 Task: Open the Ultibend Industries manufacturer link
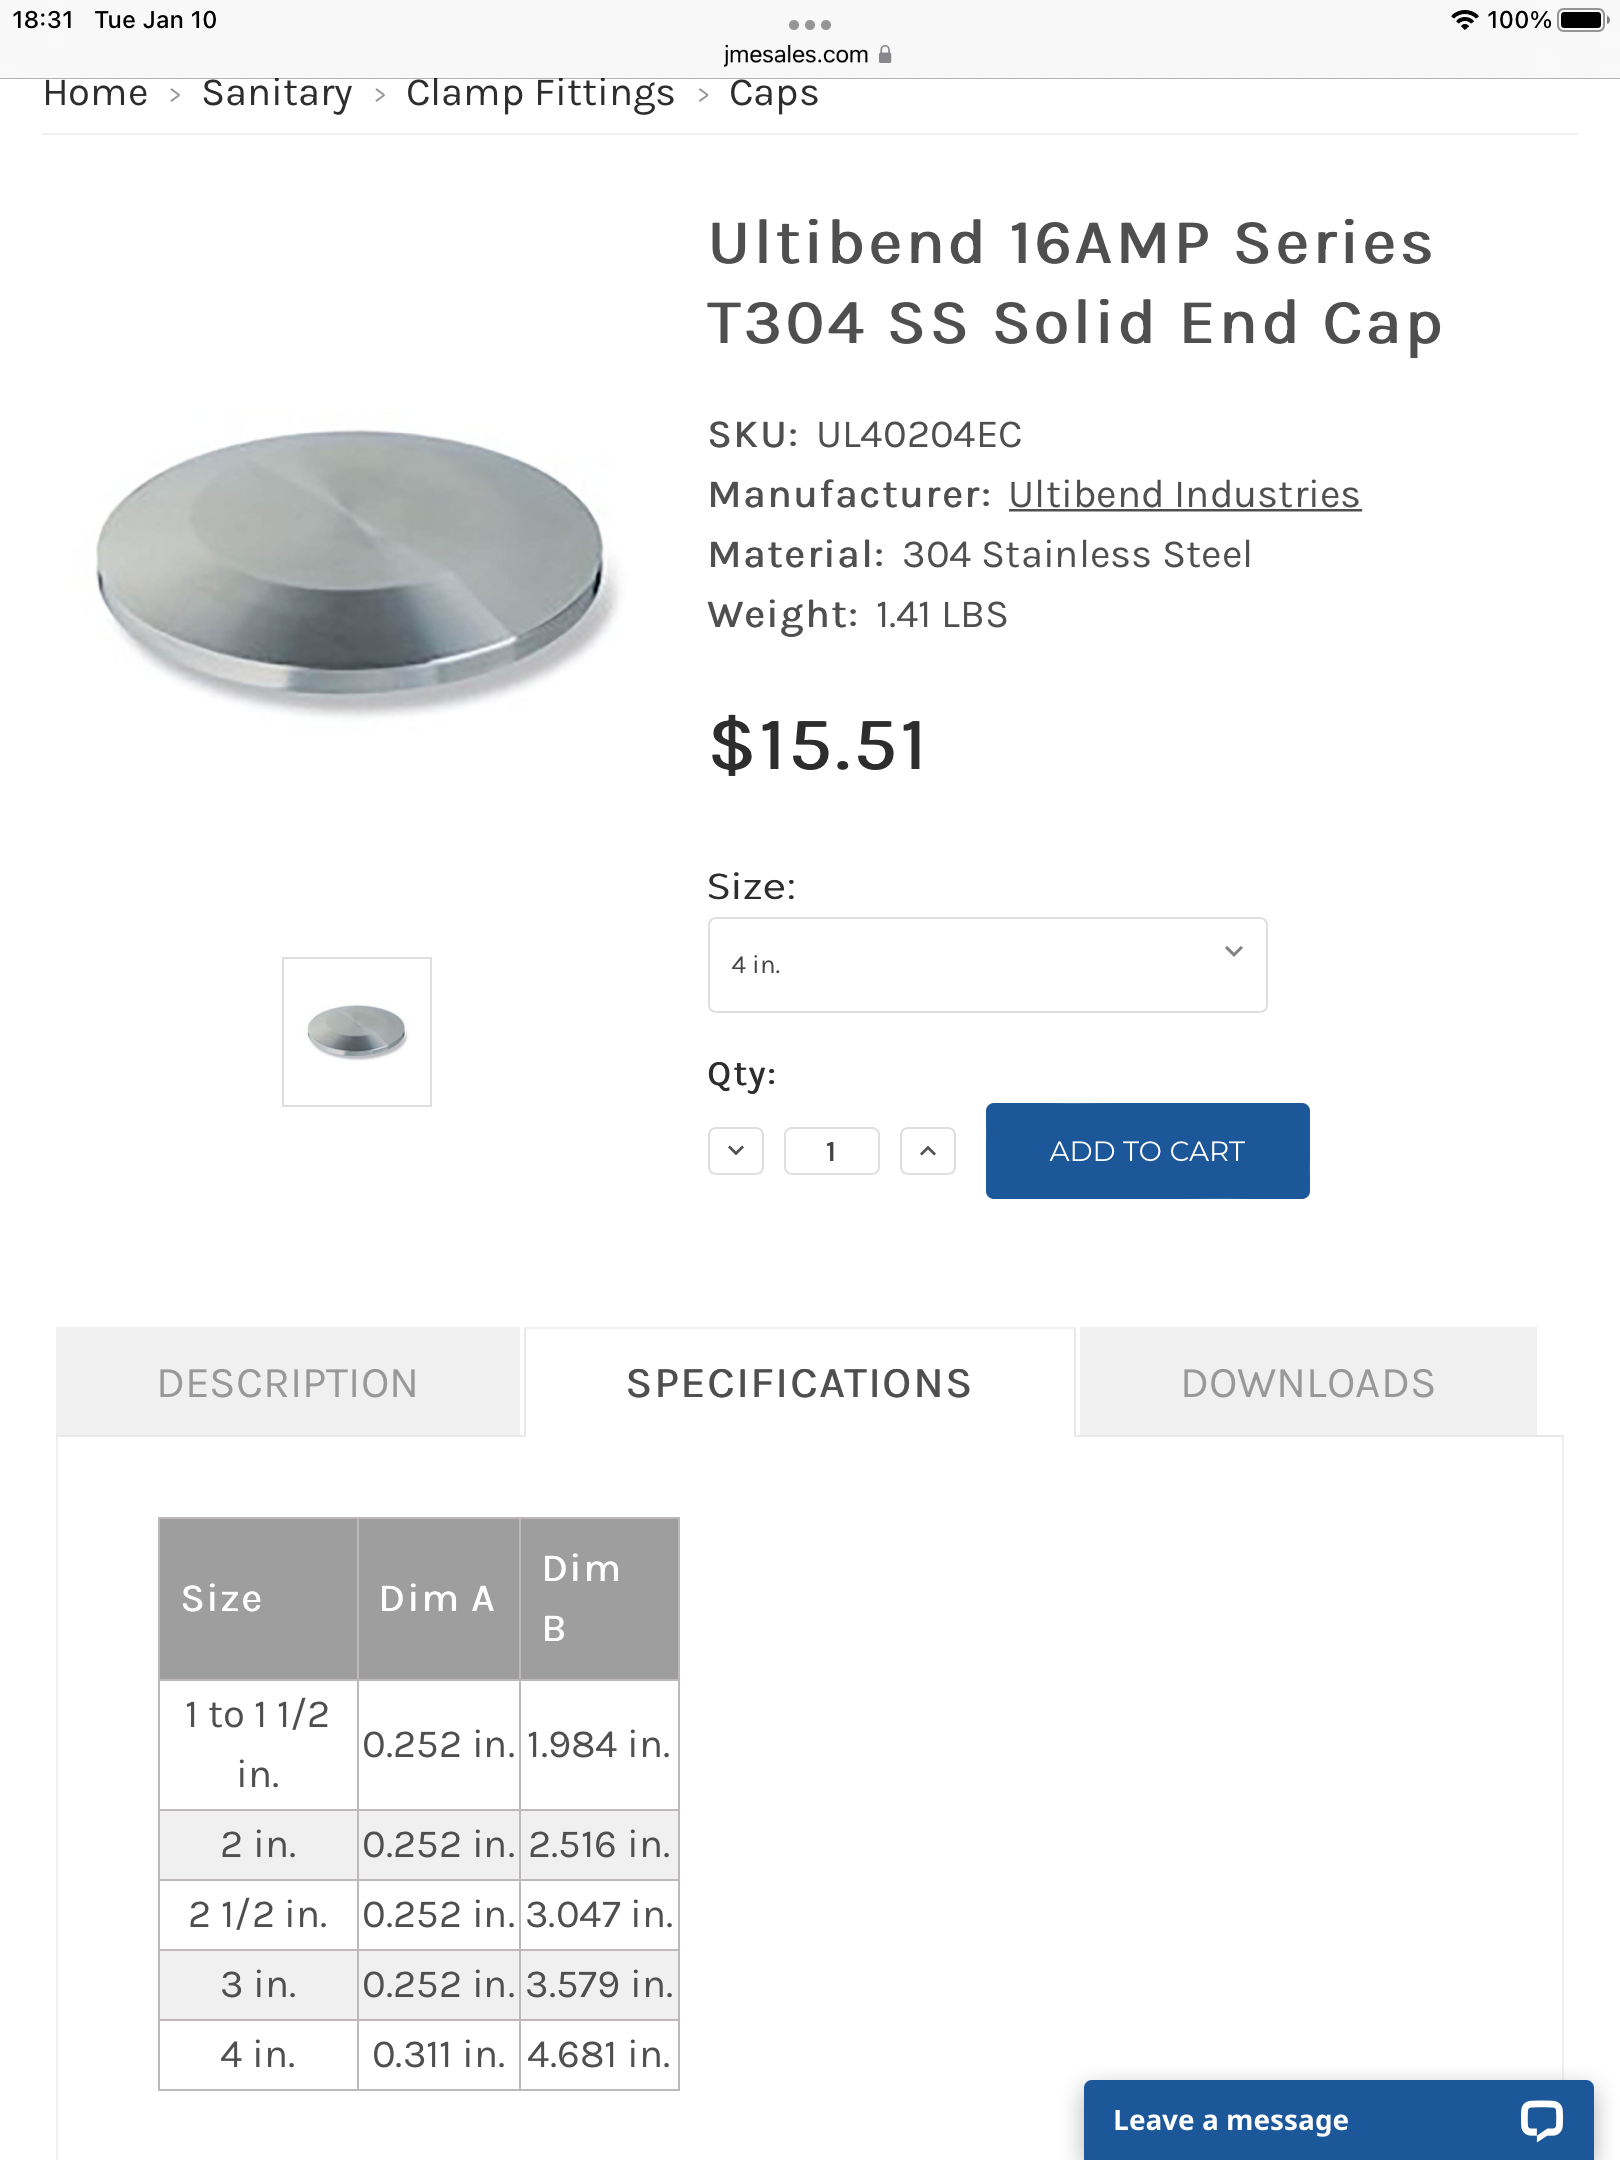1184,494
